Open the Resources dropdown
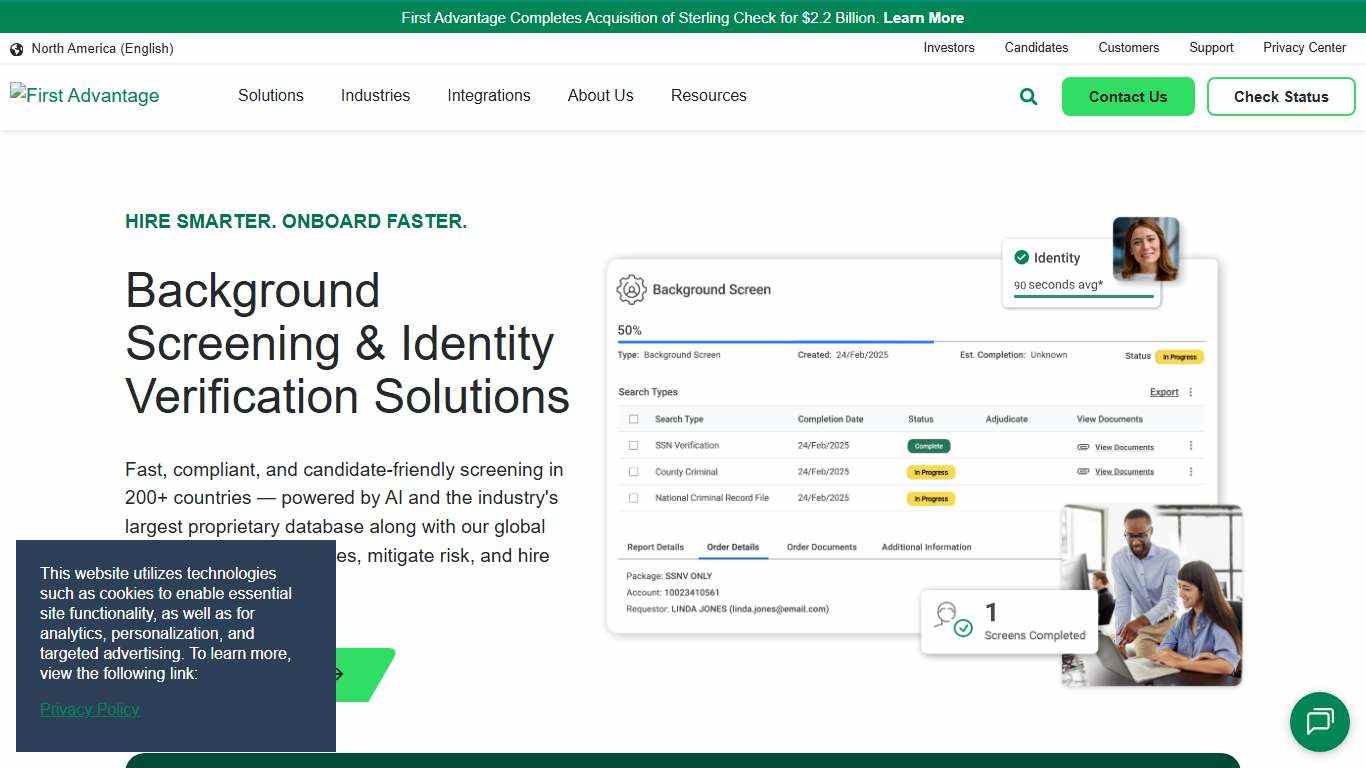This screenshot has height=768, width=1366. pyautogui.click(x=708, y=95)
